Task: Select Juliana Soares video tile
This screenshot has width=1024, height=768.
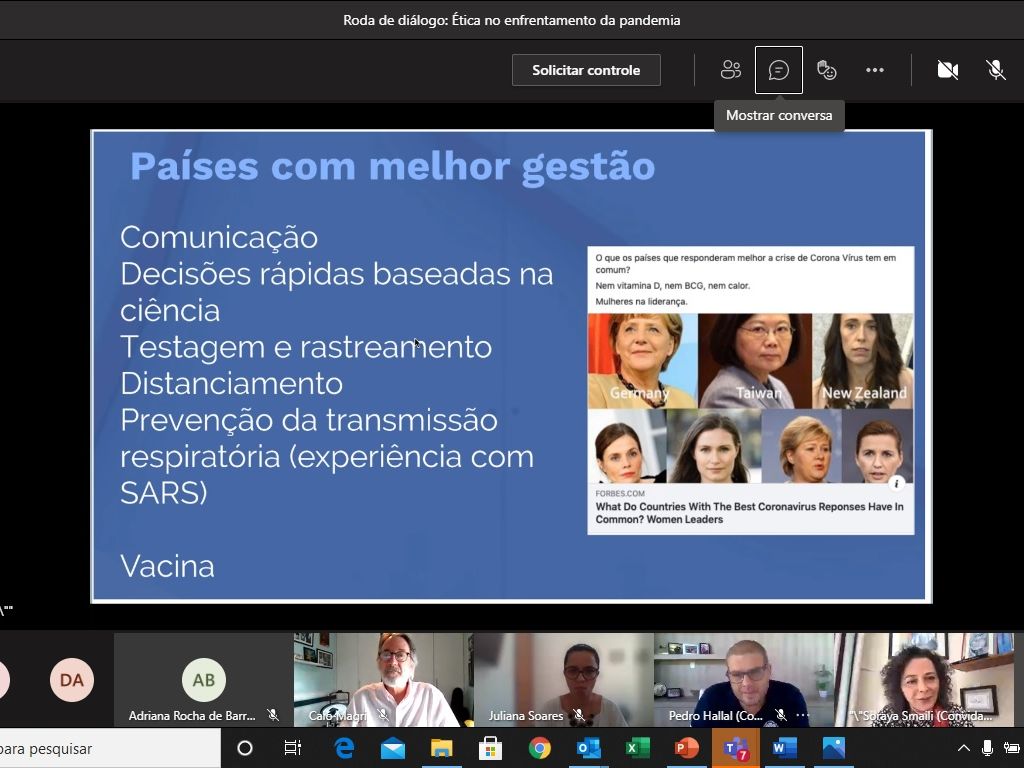Action: [x=563, y=678]
